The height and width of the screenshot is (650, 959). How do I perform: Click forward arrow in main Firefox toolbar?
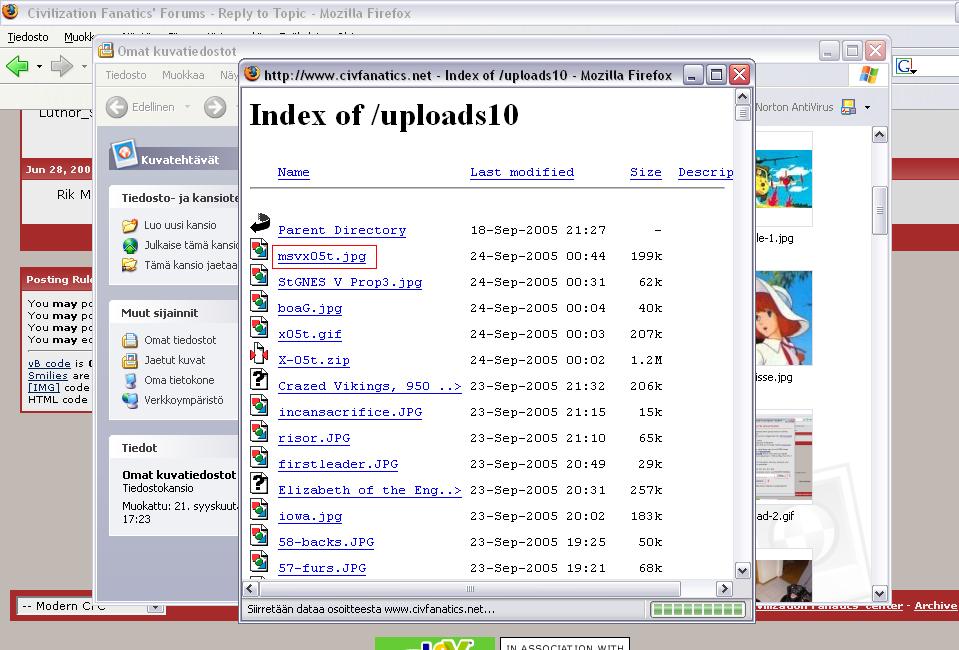(61, 65)
